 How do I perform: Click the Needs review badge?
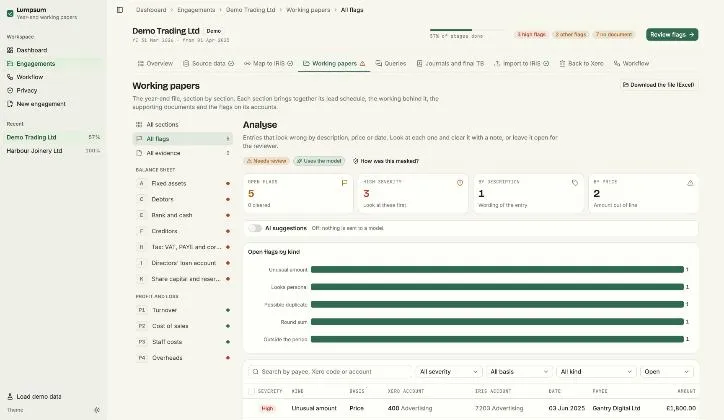(266, 161)
